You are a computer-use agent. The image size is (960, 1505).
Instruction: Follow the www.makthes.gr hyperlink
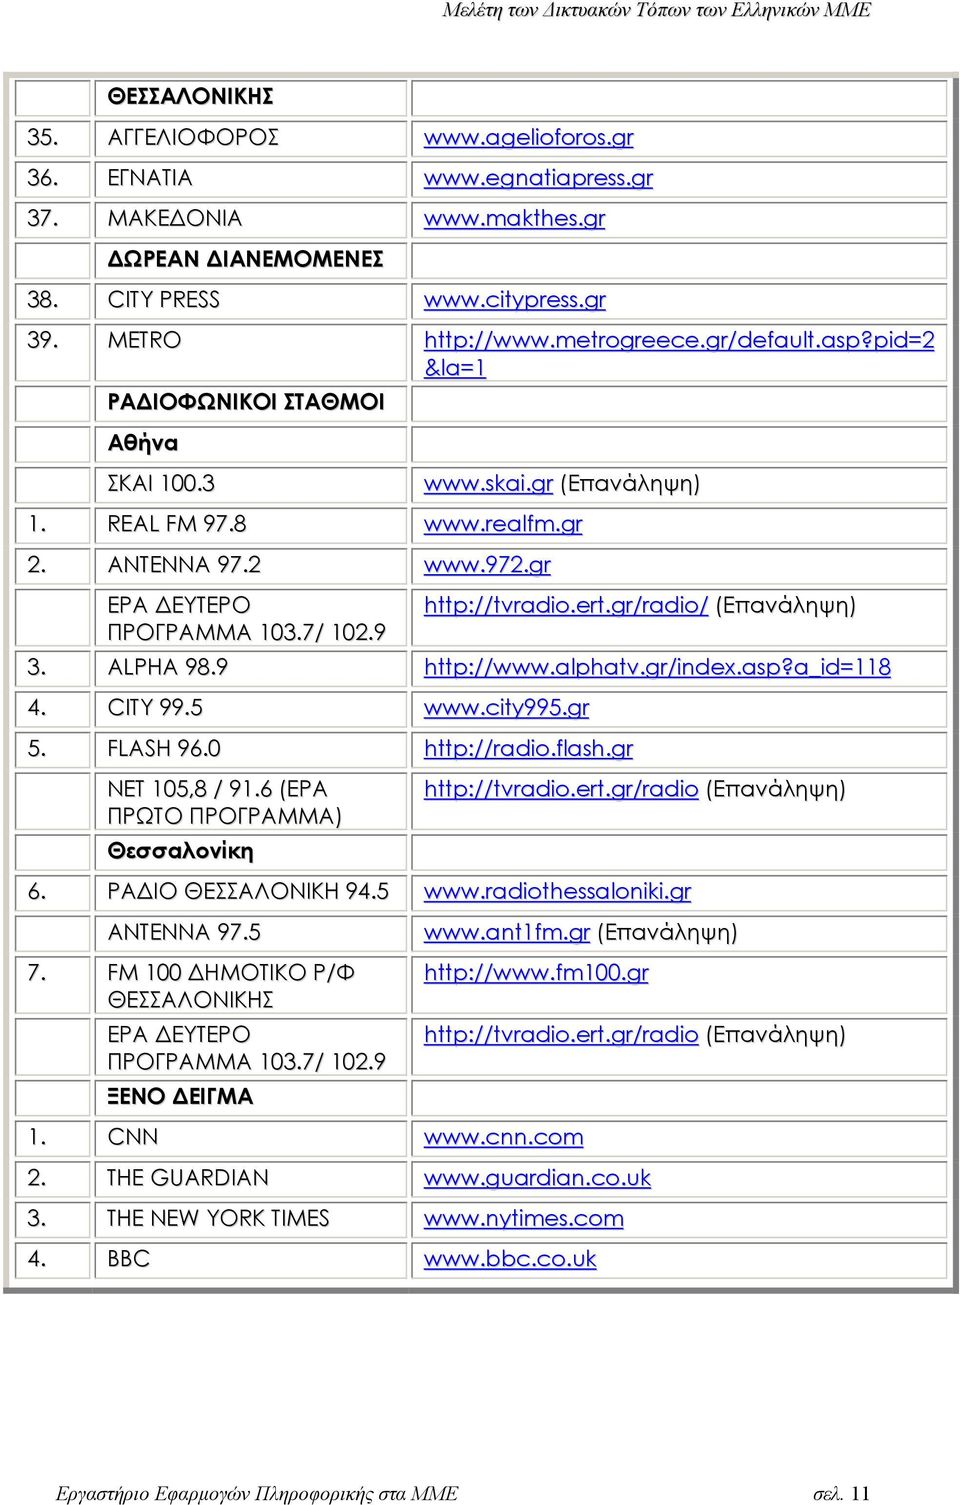514,219
